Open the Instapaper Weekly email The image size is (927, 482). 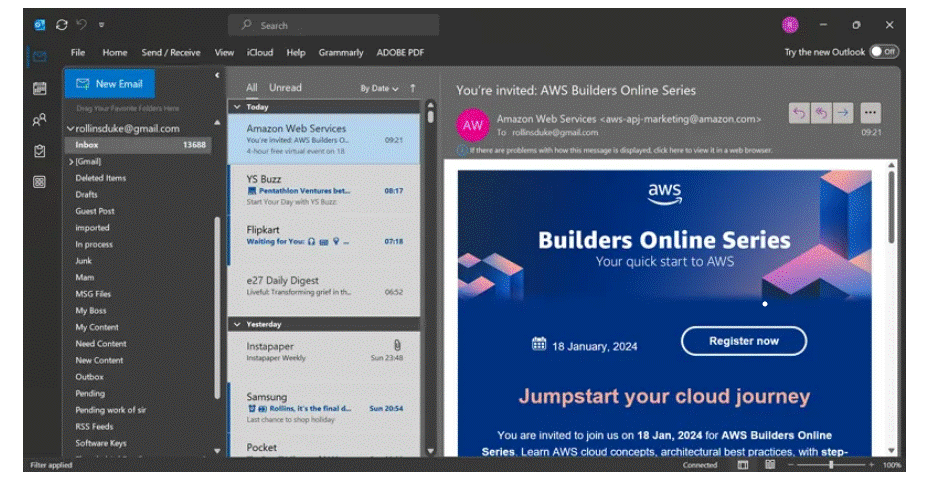pyautogui.click(x=324, y=357)
